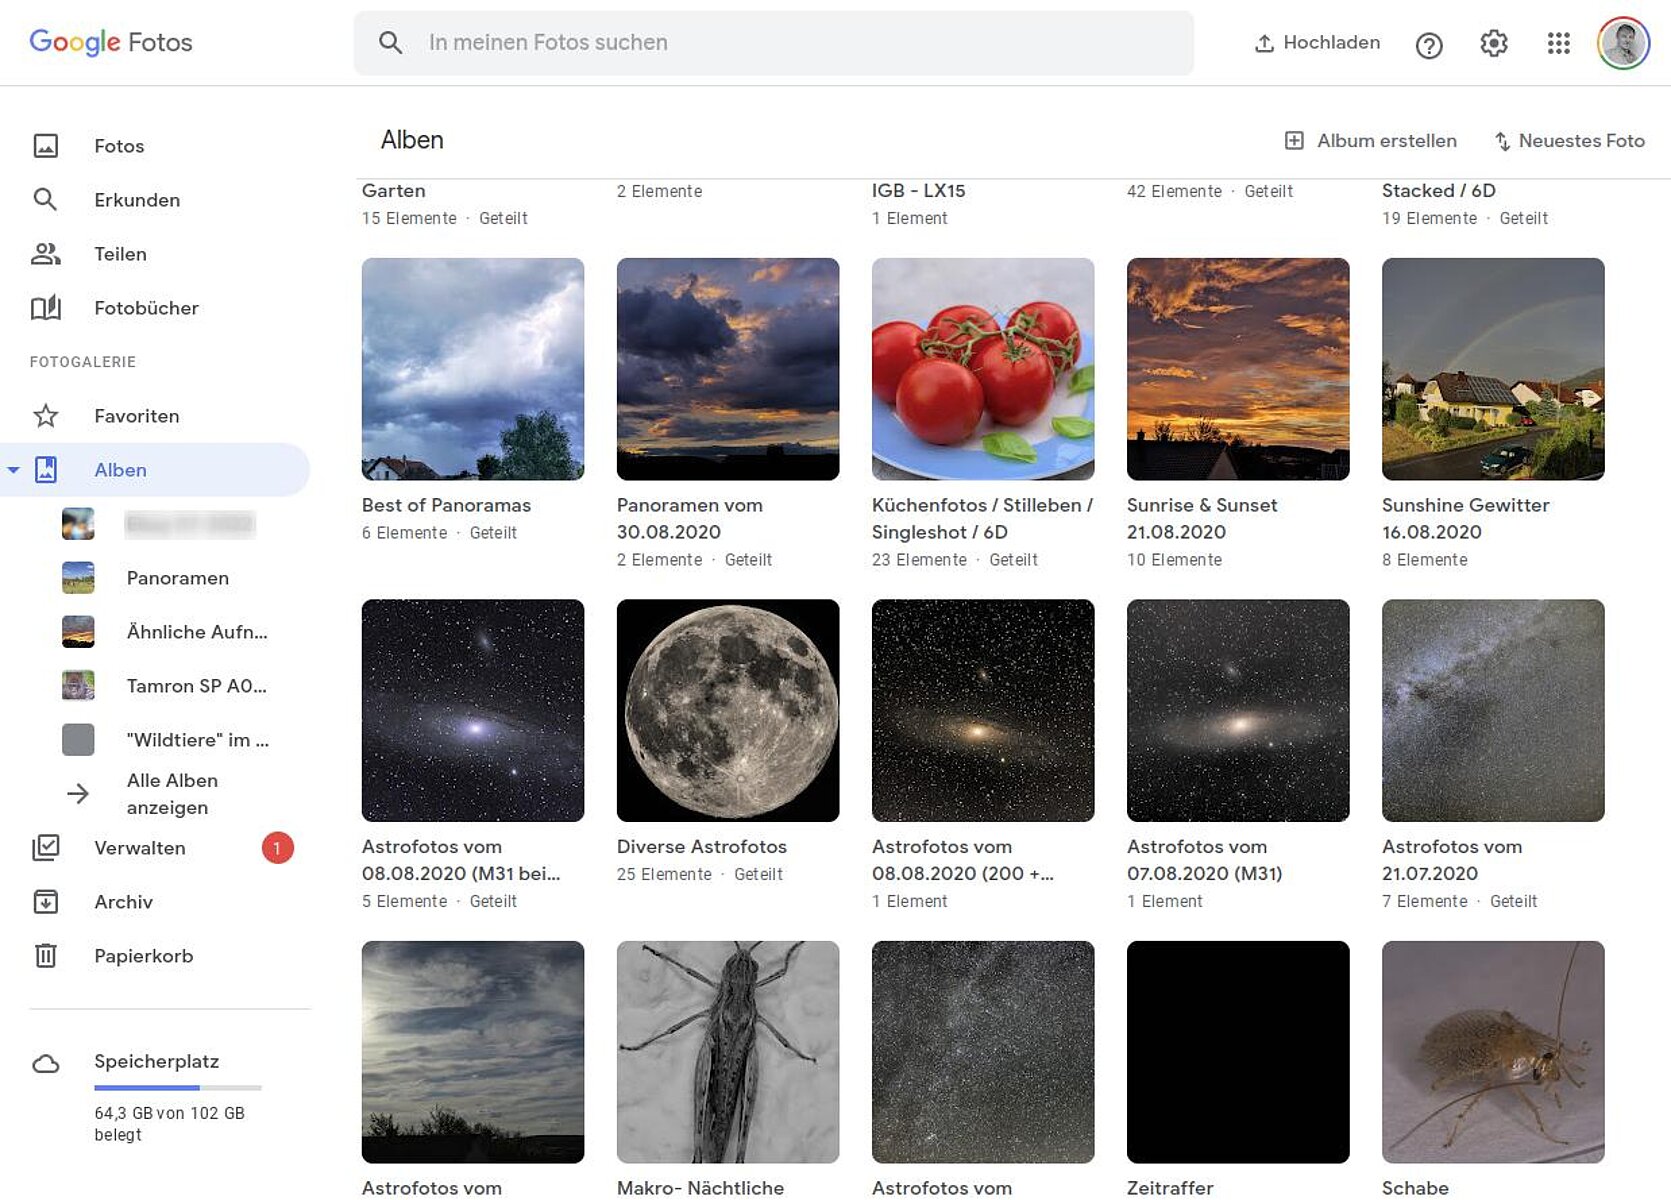Open the Google apps grid icon
The height and width of the screenshot is (1200, 1671).
pos(1558,43)
